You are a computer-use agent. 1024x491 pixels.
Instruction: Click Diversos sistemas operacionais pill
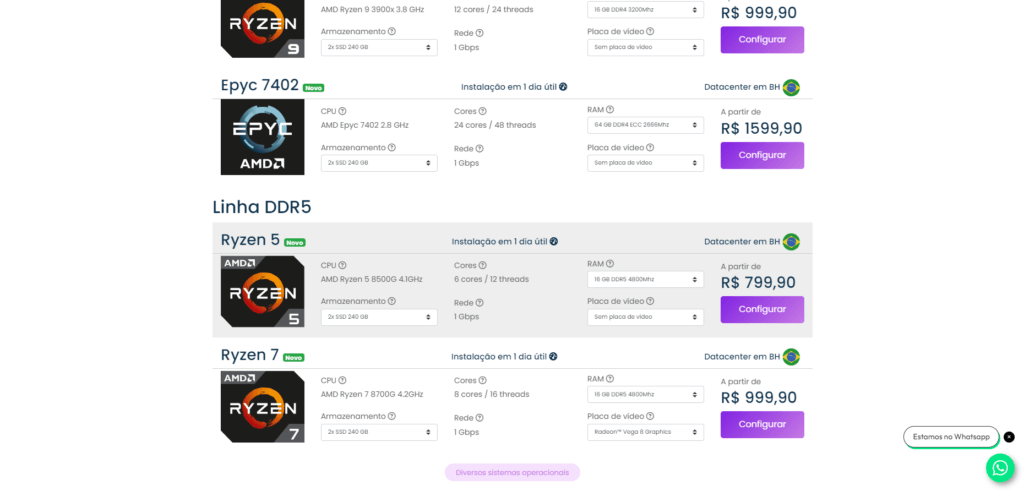pyautogui.click(x=512, y=472)
